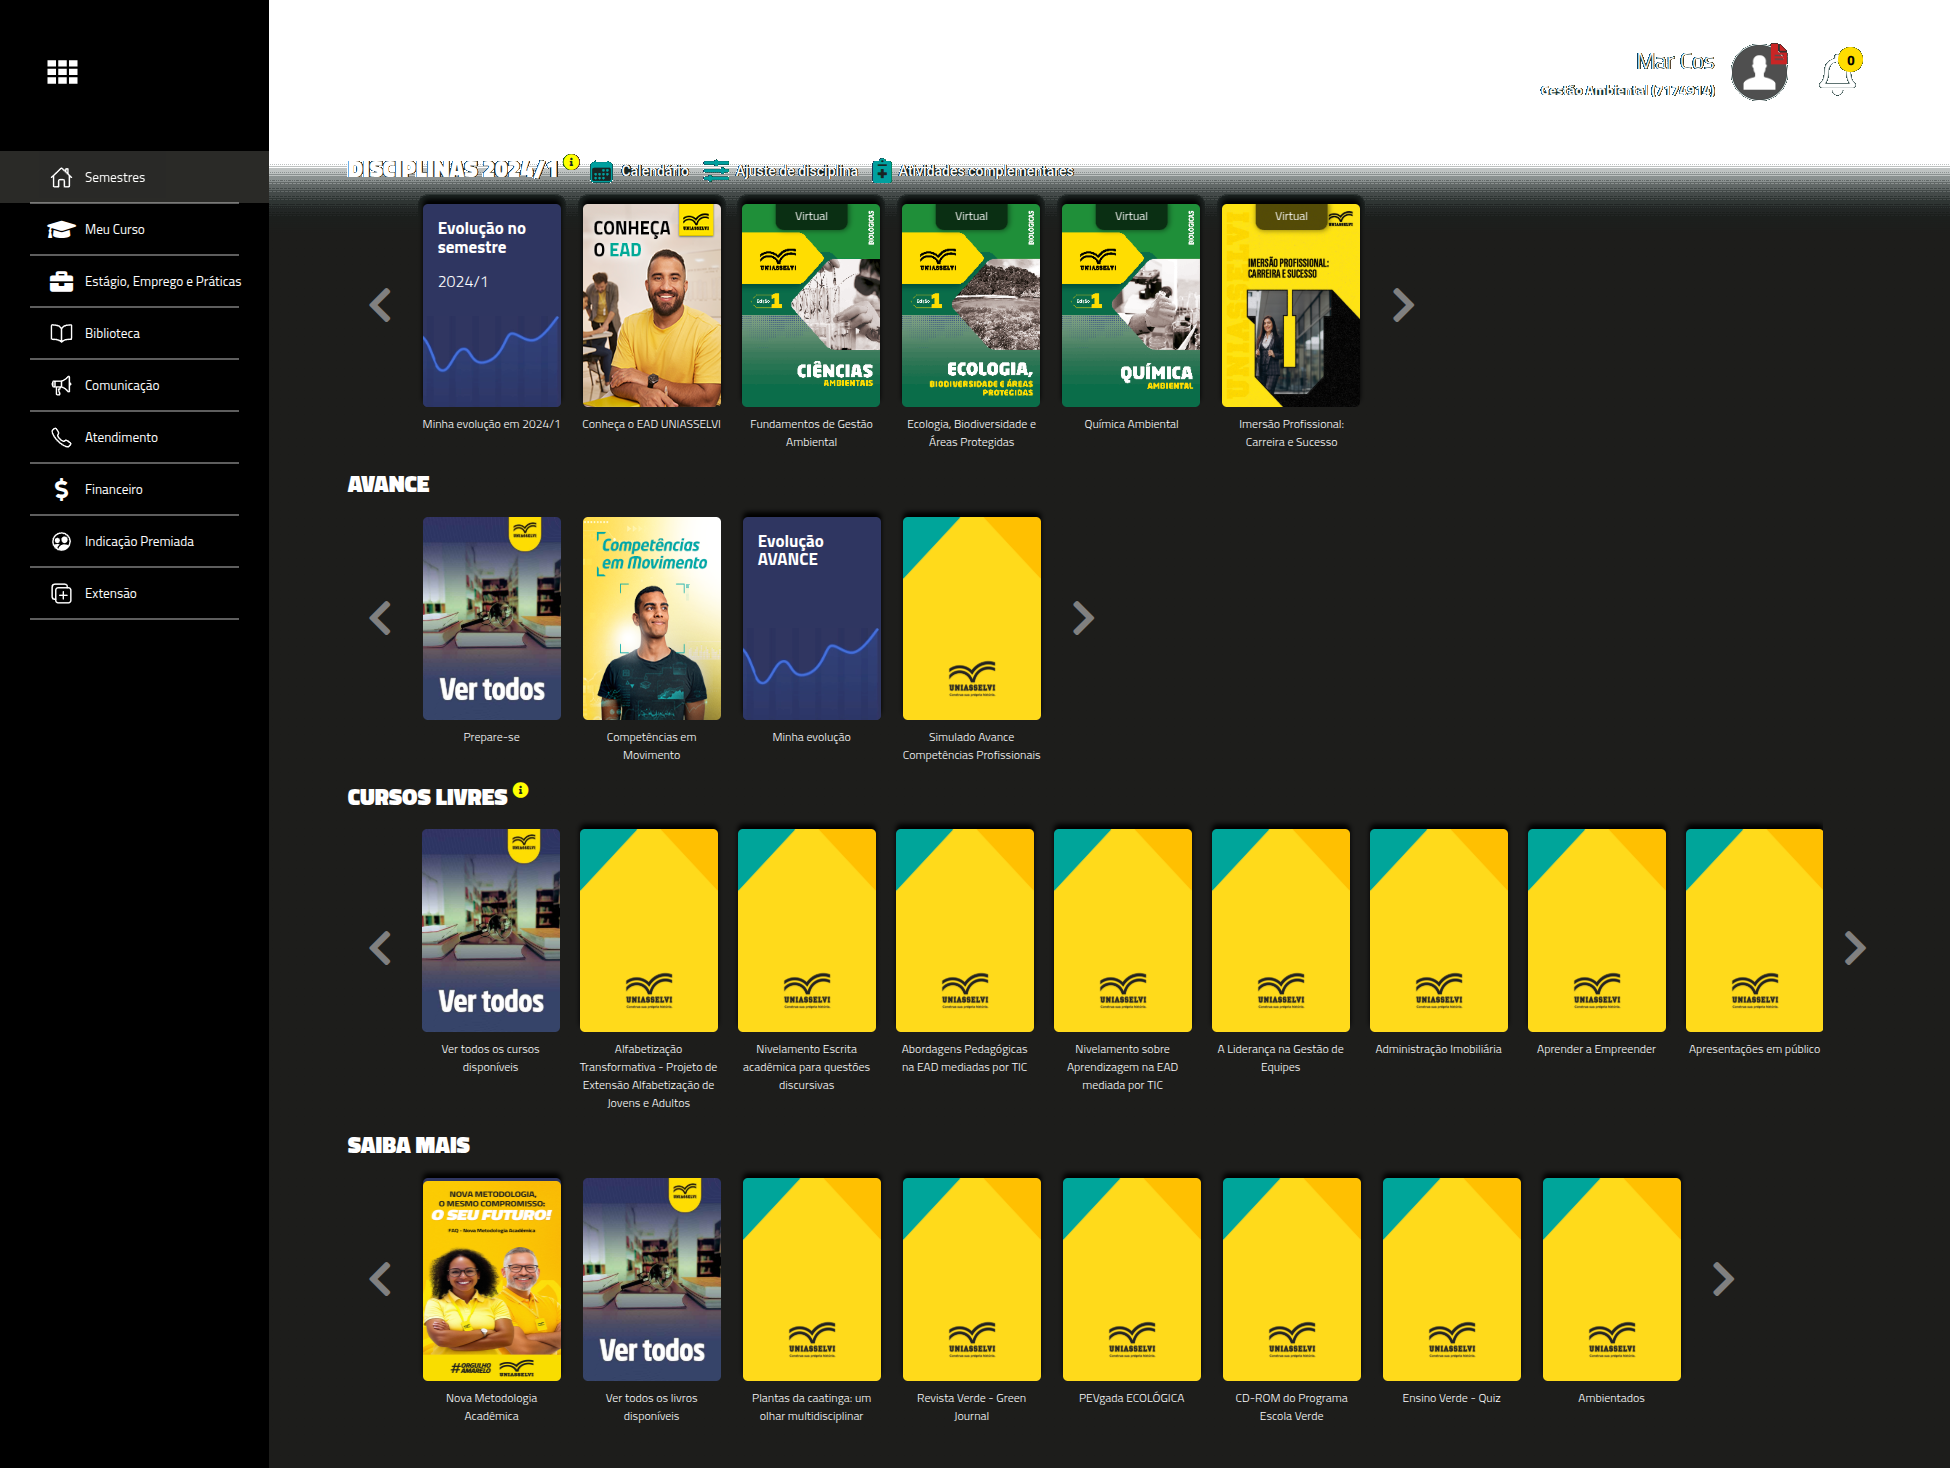
Task: Open Atividades complementares link
Action: (x=985, y=171)
